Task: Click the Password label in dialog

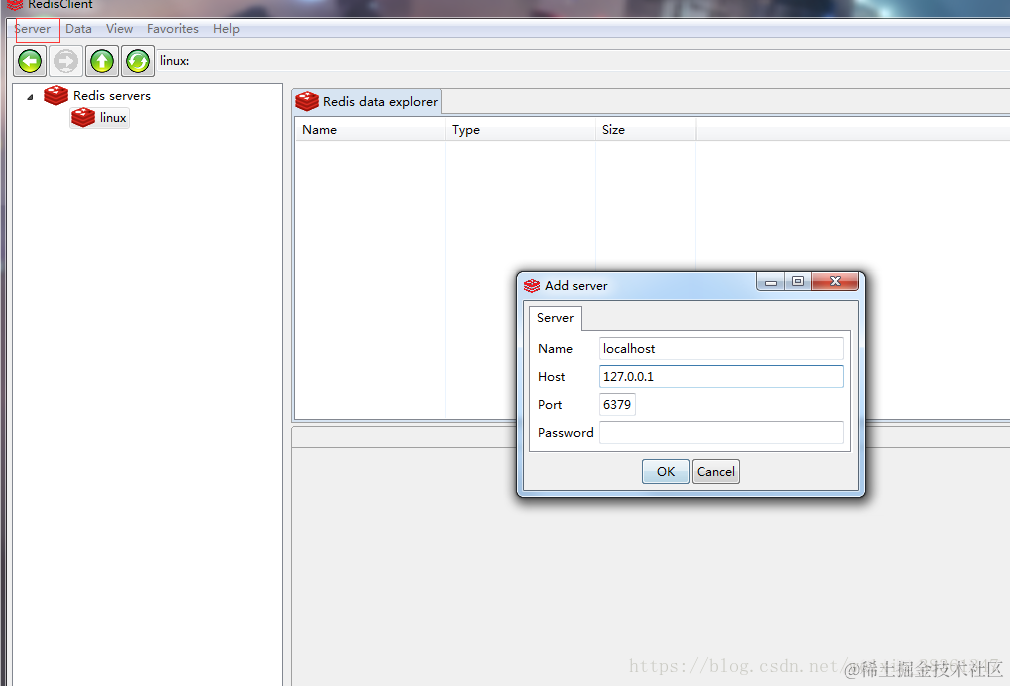Action: tap(566, 433)
